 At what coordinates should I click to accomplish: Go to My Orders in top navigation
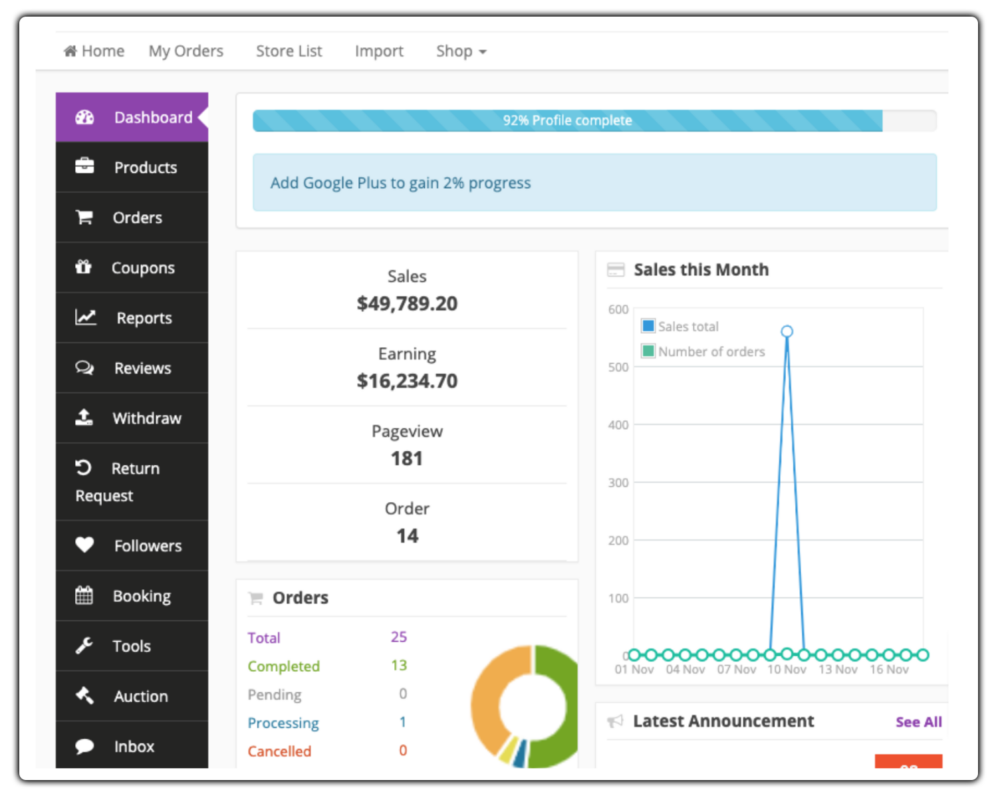point(185,50)
